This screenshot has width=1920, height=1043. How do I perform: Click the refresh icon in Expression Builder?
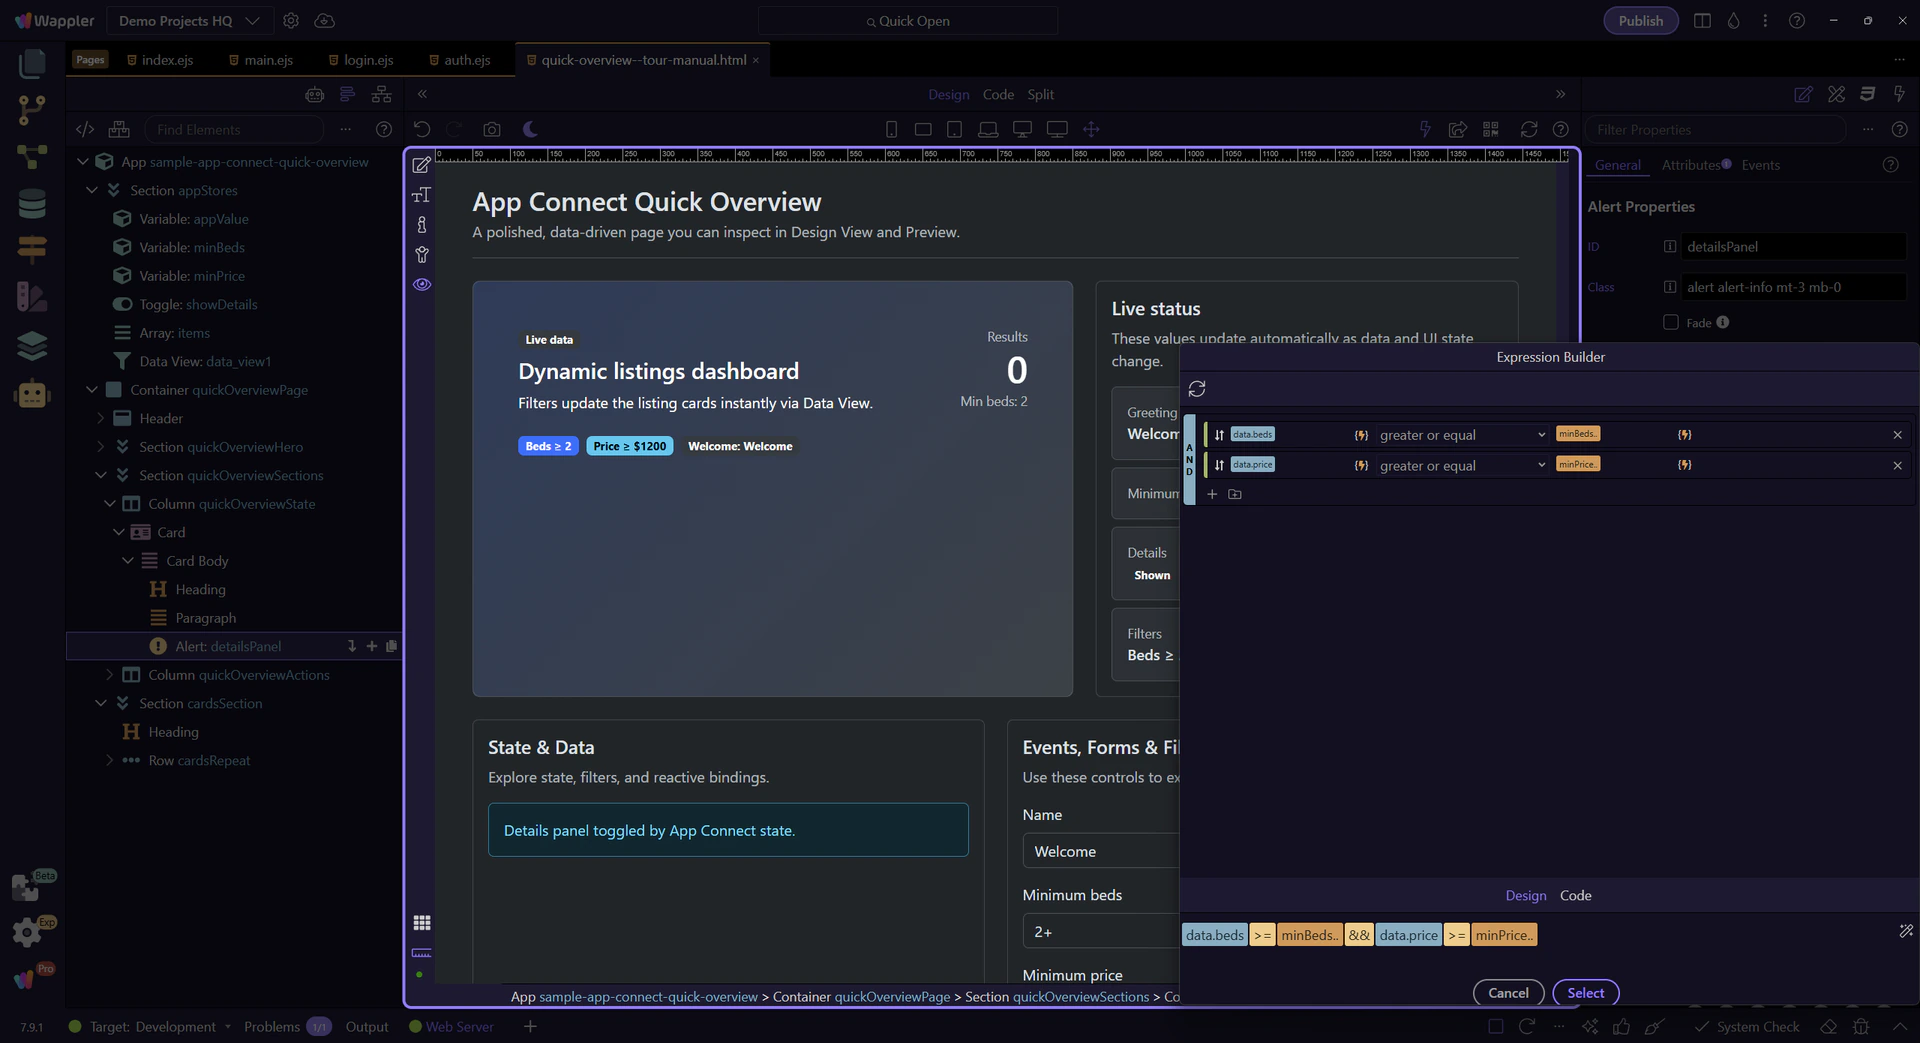[1197, 389]
